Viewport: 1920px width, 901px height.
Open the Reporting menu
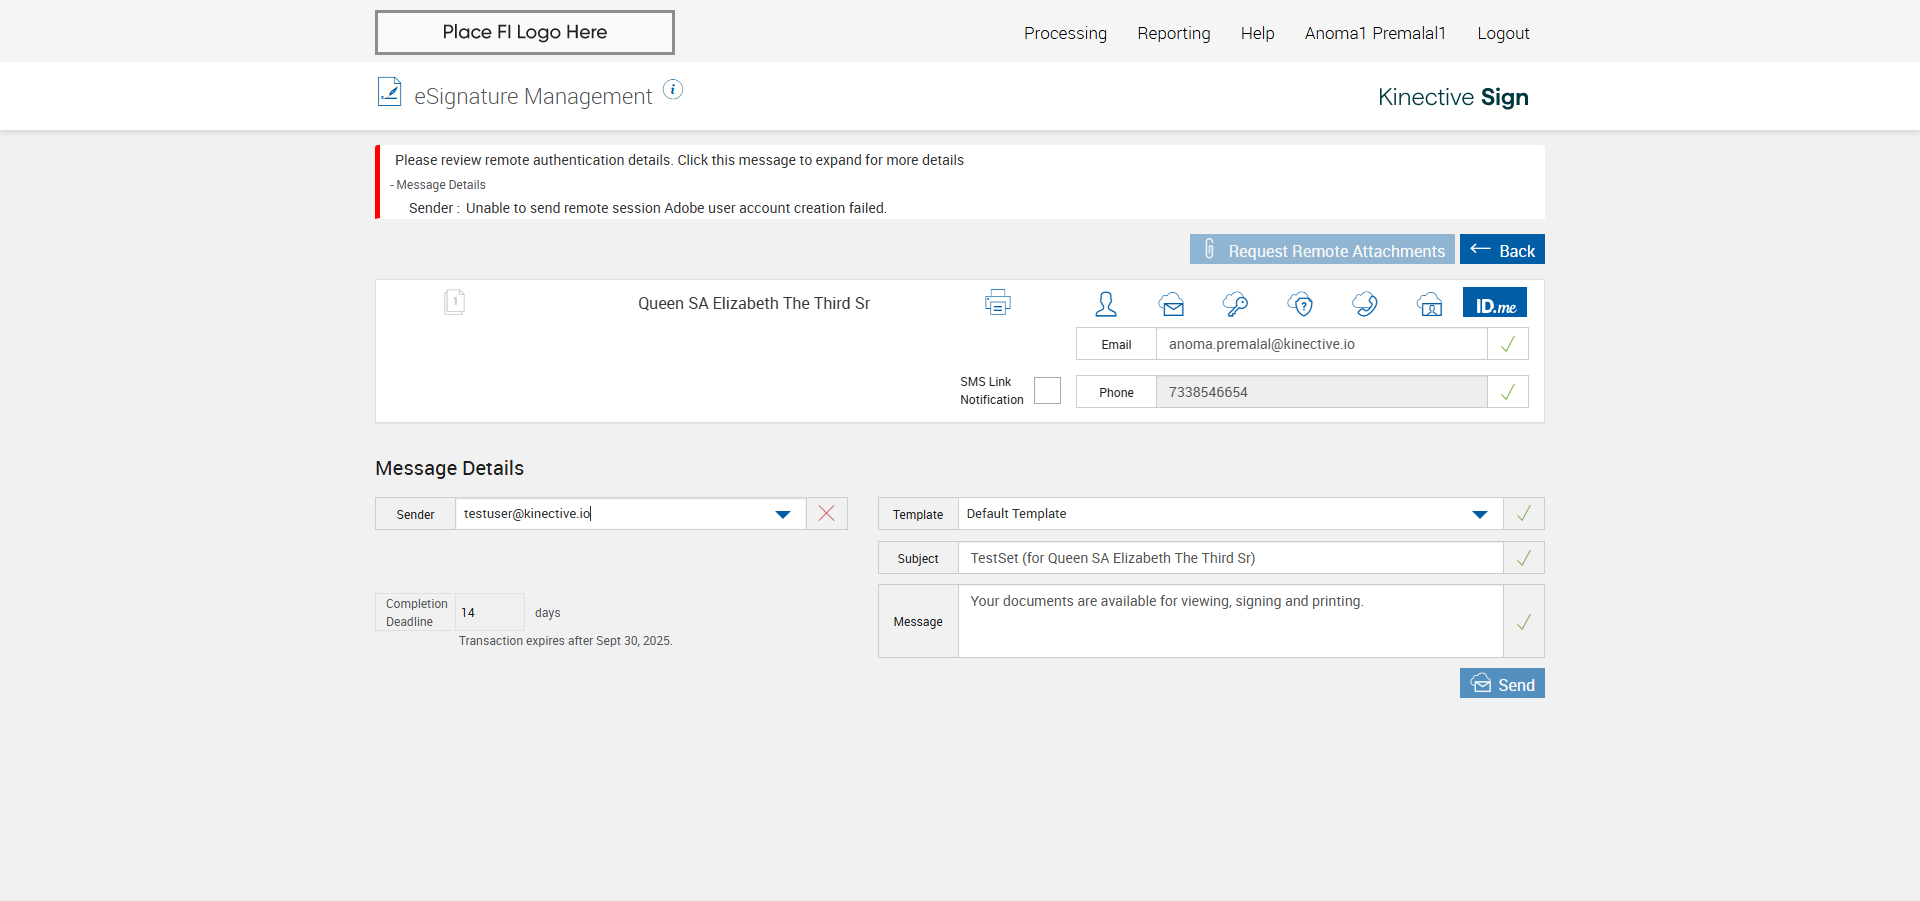click(x=1173, y=33)
